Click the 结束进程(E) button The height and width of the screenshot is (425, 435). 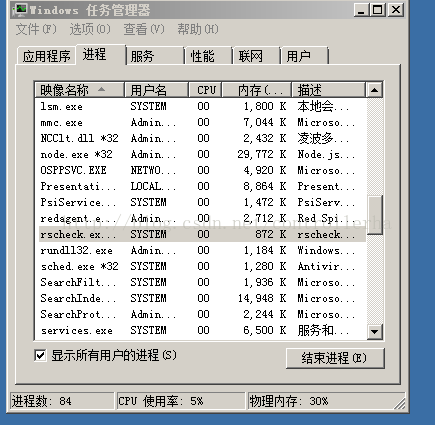tap(335, 358)
